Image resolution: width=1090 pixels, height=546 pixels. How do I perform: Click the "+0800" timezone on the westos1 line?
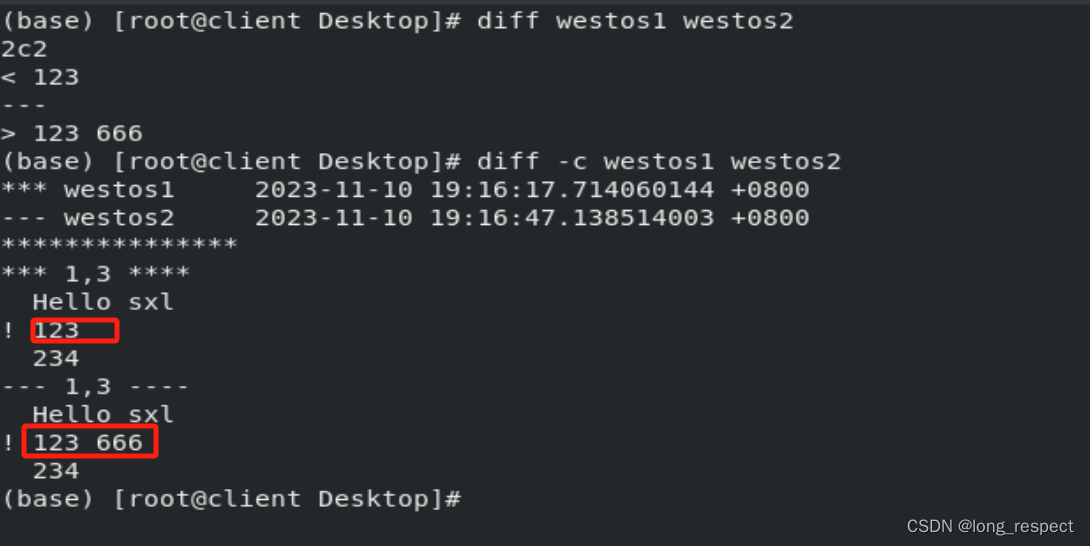tap(770, 189)
